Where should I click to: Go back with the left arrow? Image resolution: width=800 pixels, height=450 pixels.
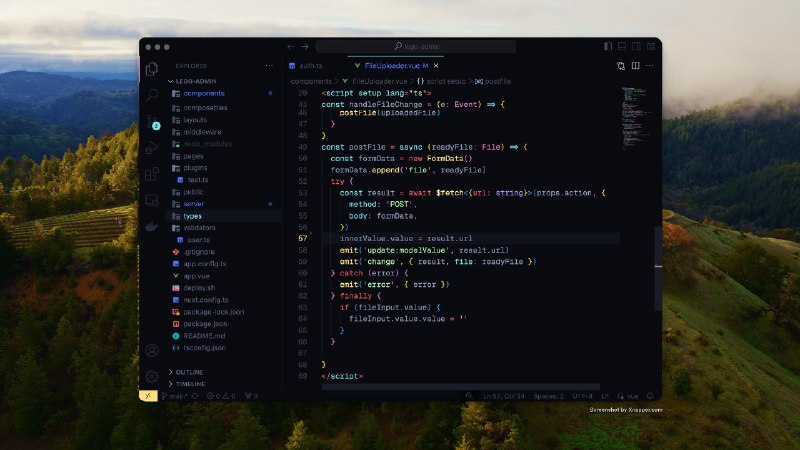[291, 47]
